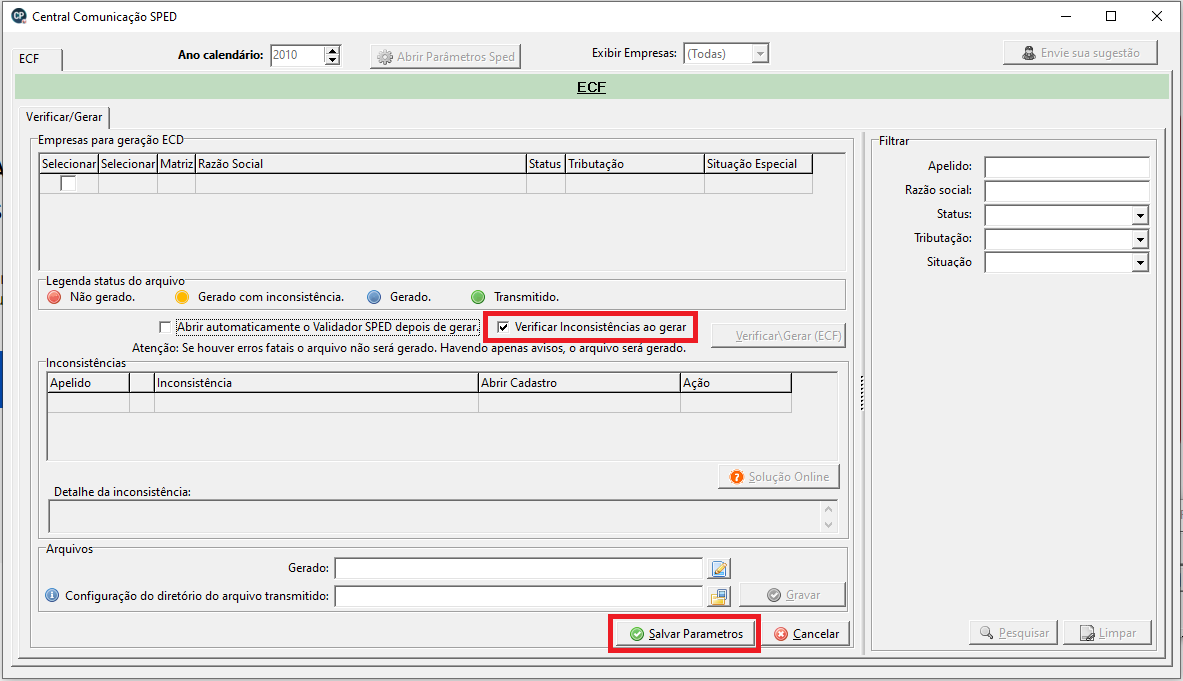Click the Limpar button

[1108, 633]
